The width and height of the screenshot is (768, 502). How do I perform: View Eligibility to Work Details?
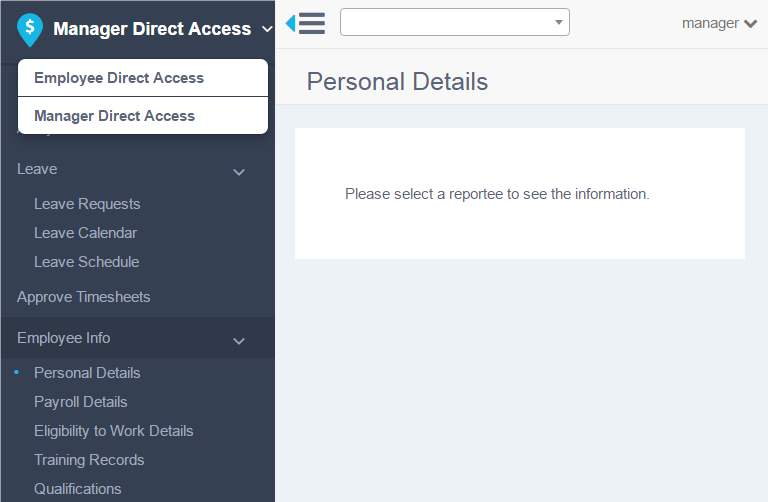(x=114, y=430)
